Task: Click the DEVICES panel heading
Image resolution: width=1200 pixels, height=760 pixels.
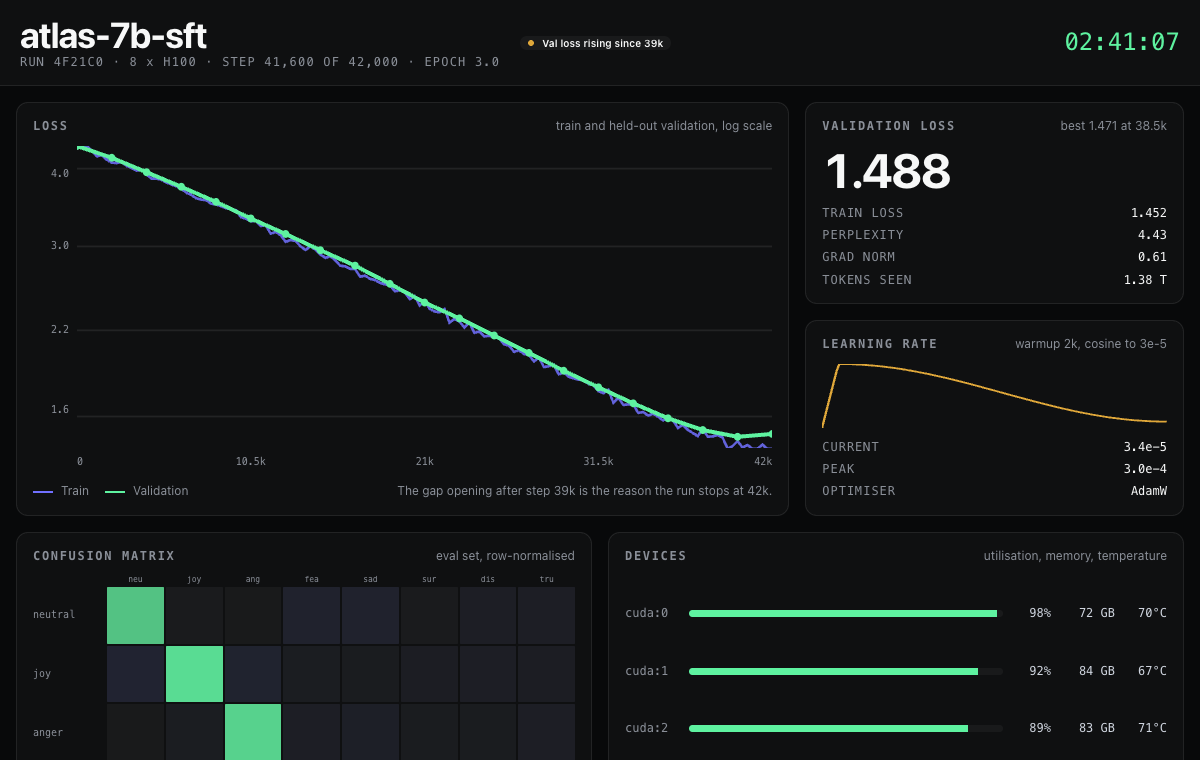Action: click(x=656, y=556)
